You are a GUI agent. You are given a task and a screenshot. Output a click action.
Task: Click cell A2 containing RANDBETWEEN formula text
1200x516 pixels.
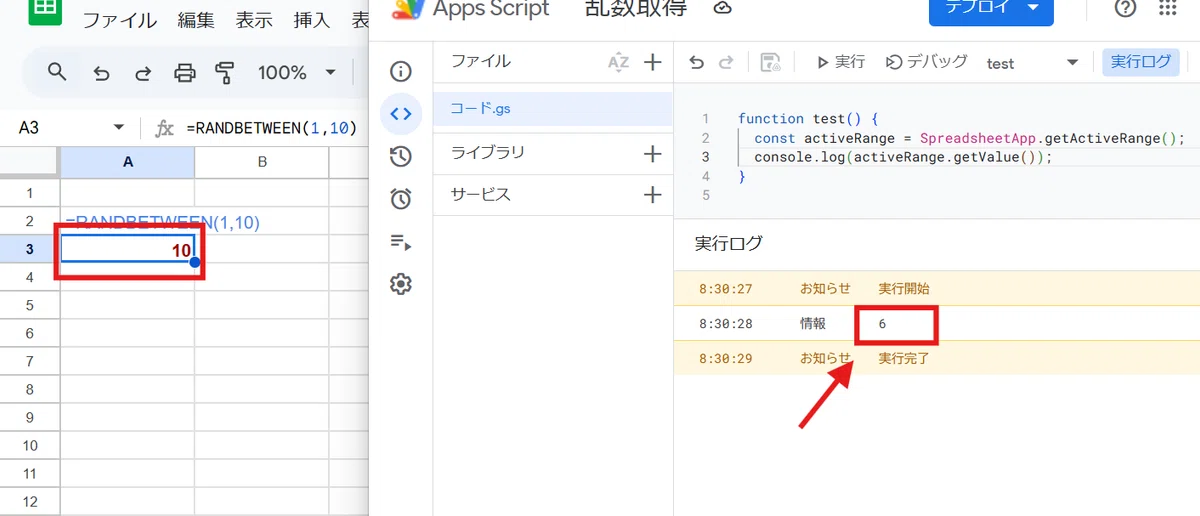(128, 221)
